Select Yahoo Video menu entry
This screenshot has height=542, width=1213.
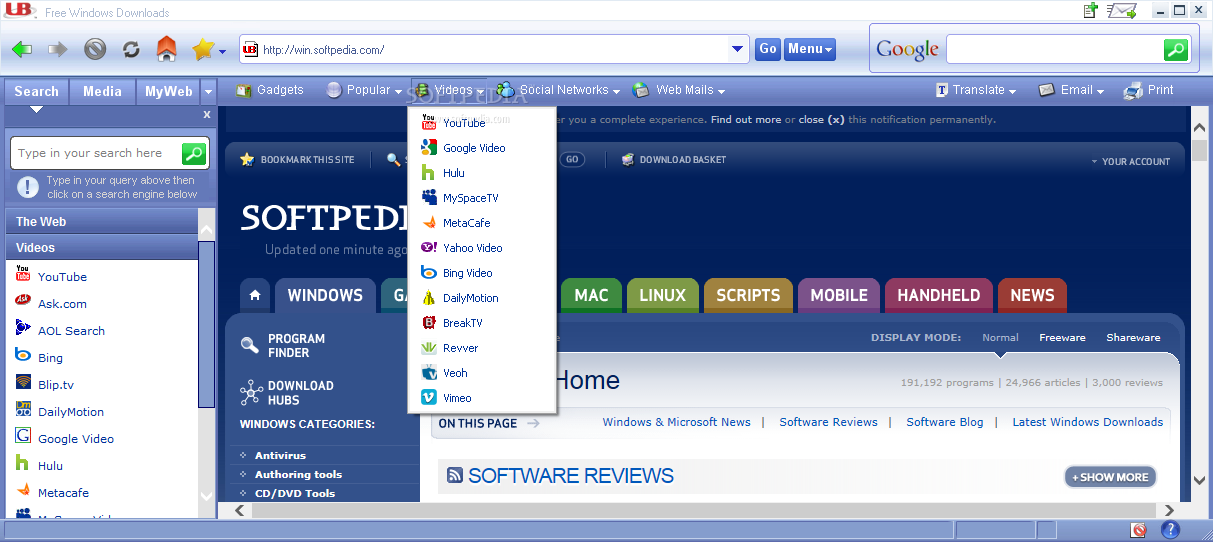click(x=473, y=248)
